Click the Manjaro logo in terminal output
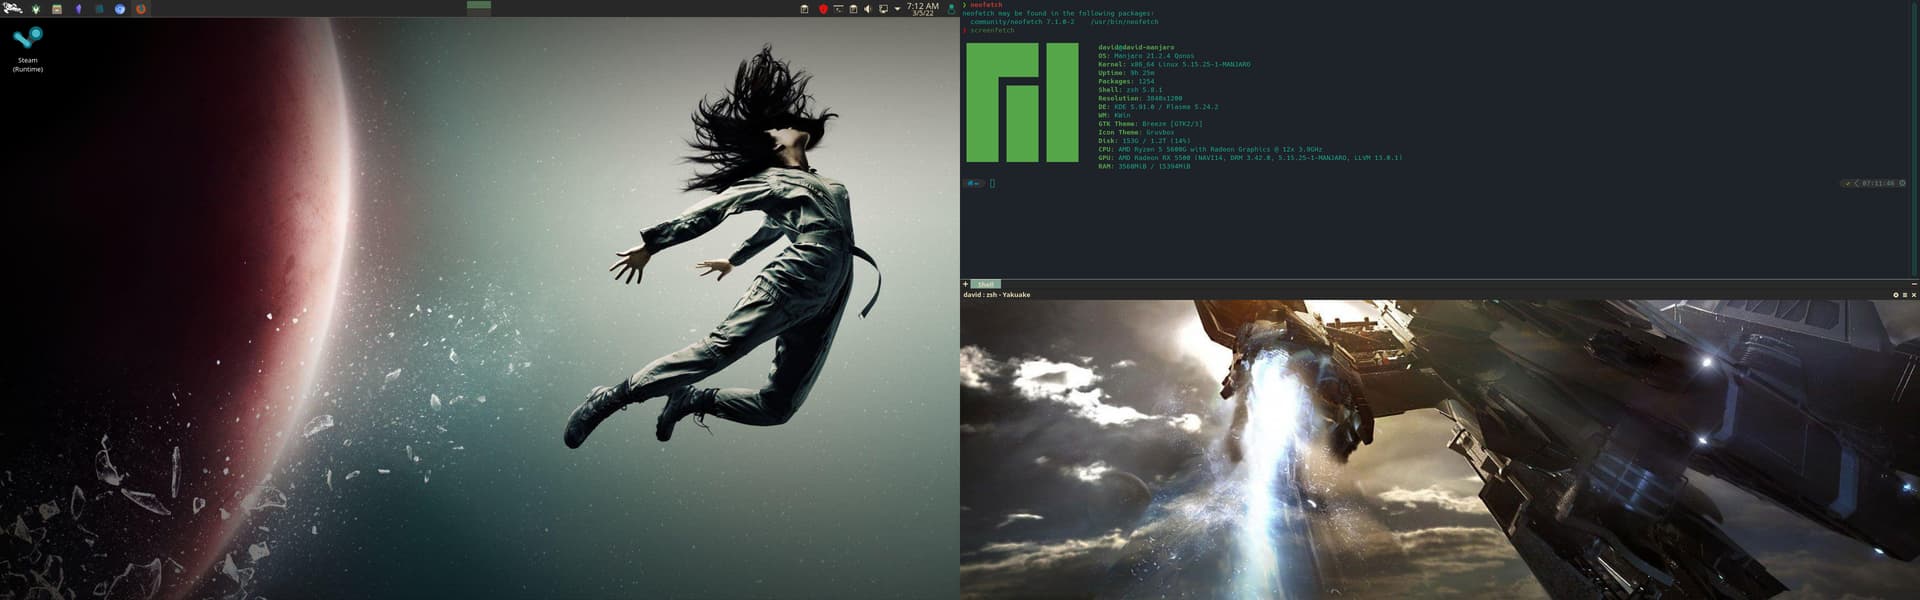The height and width of the screenshot is (600, 1920). pos(1022,102)
